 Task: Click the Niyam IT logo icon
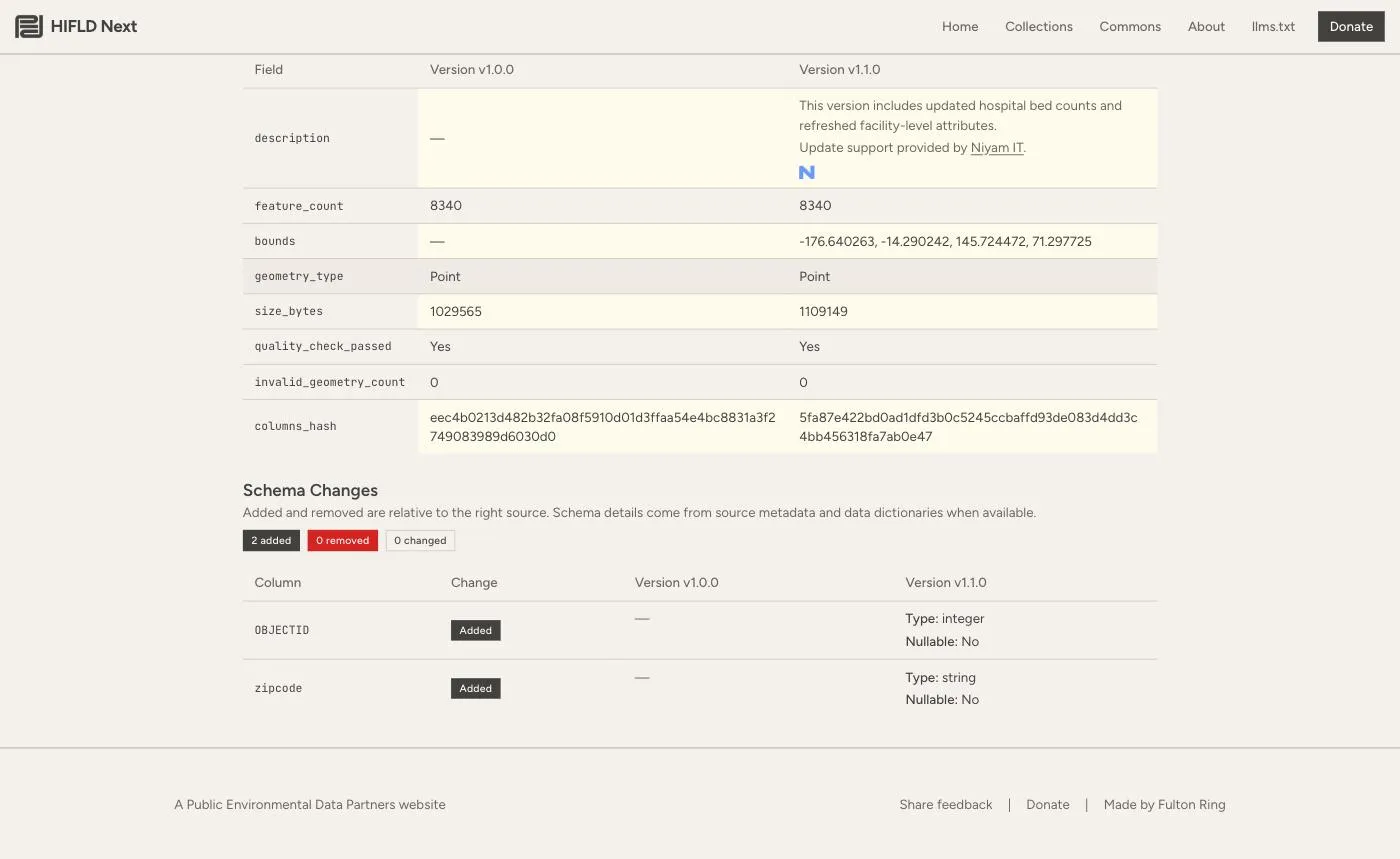(x=807, y=172)
